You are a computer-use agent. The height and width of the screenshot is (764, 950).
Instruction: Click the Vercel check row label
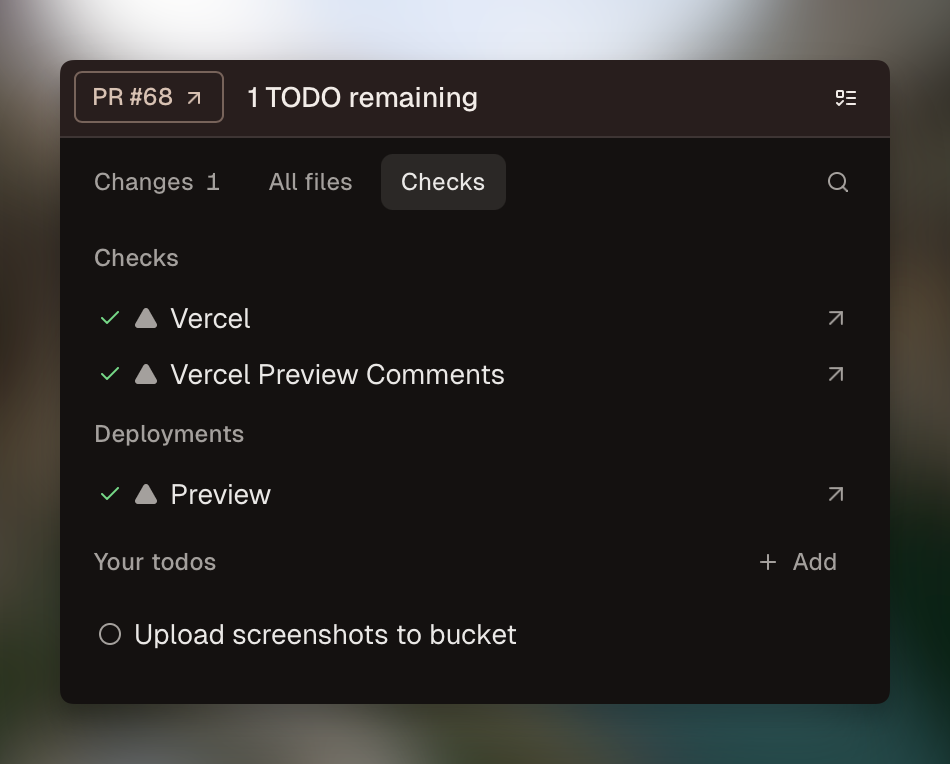pos(210,319)
